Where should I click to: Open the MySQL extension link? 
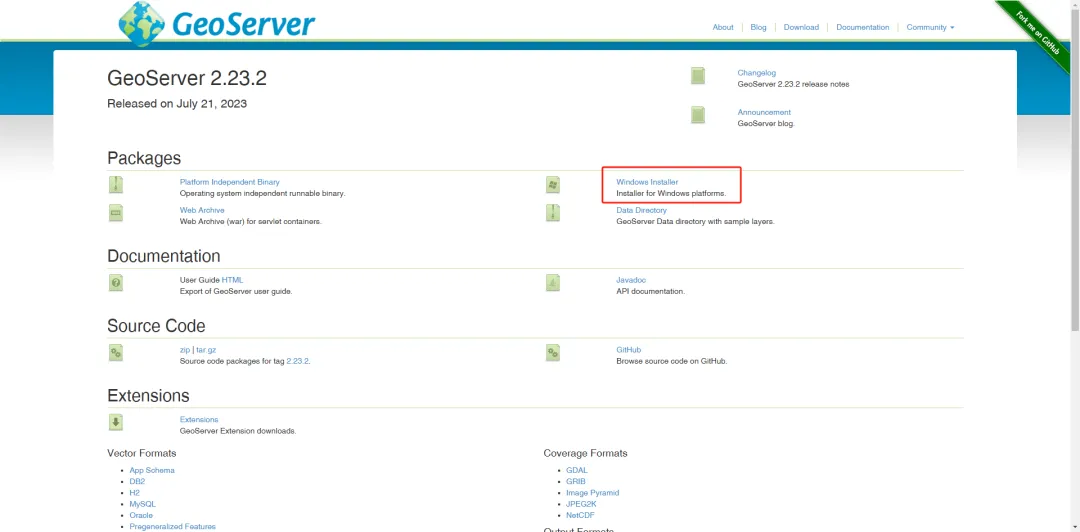(142, 504)
